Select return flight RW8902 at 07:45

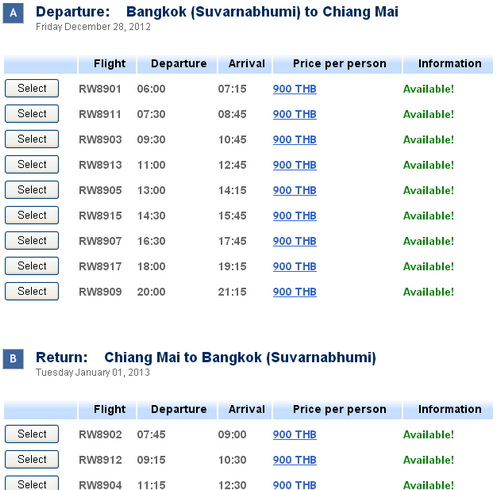click(x=32, y=434)
